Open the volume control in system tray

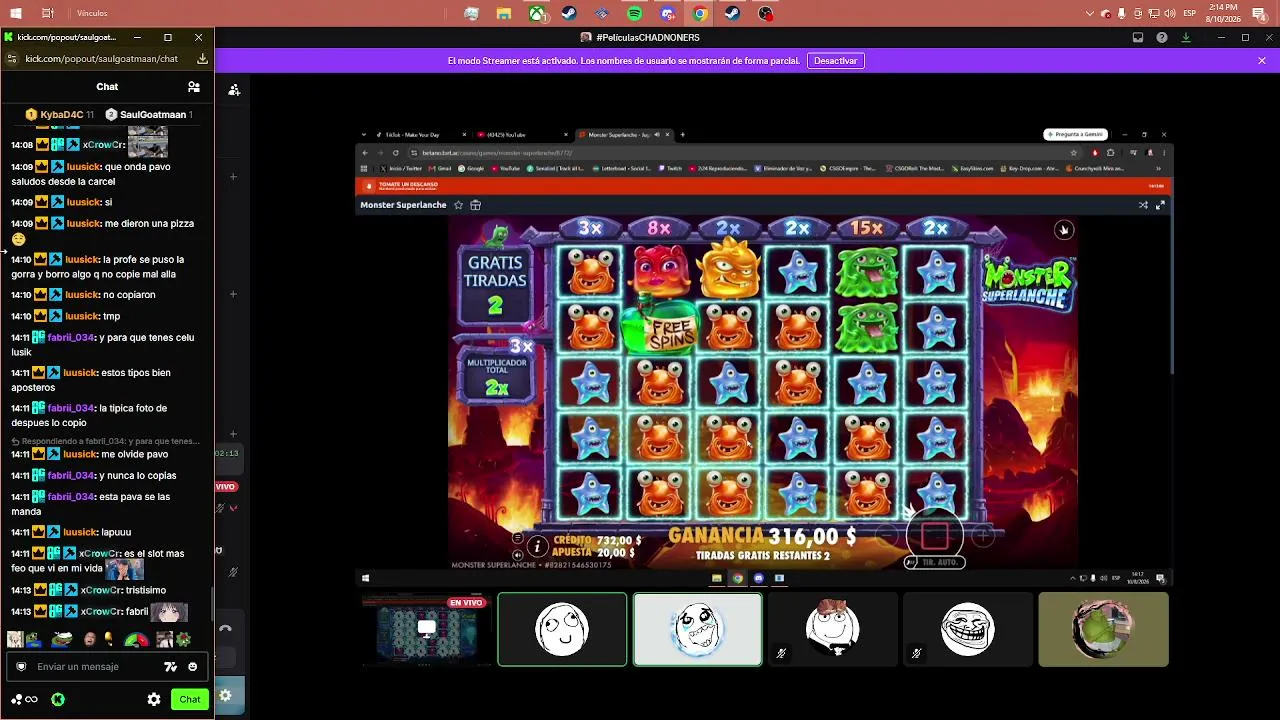point(1171,14)
